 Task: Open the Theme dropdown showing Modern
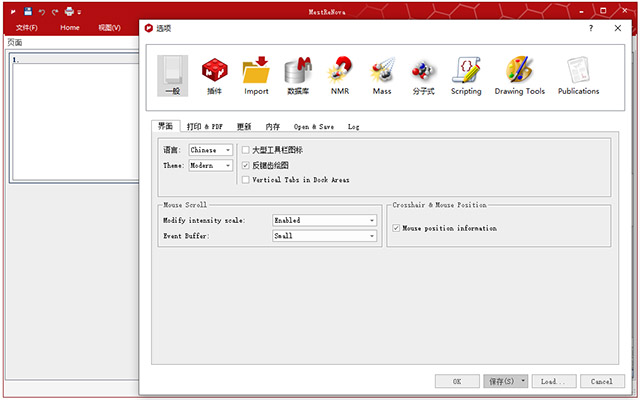211,165
